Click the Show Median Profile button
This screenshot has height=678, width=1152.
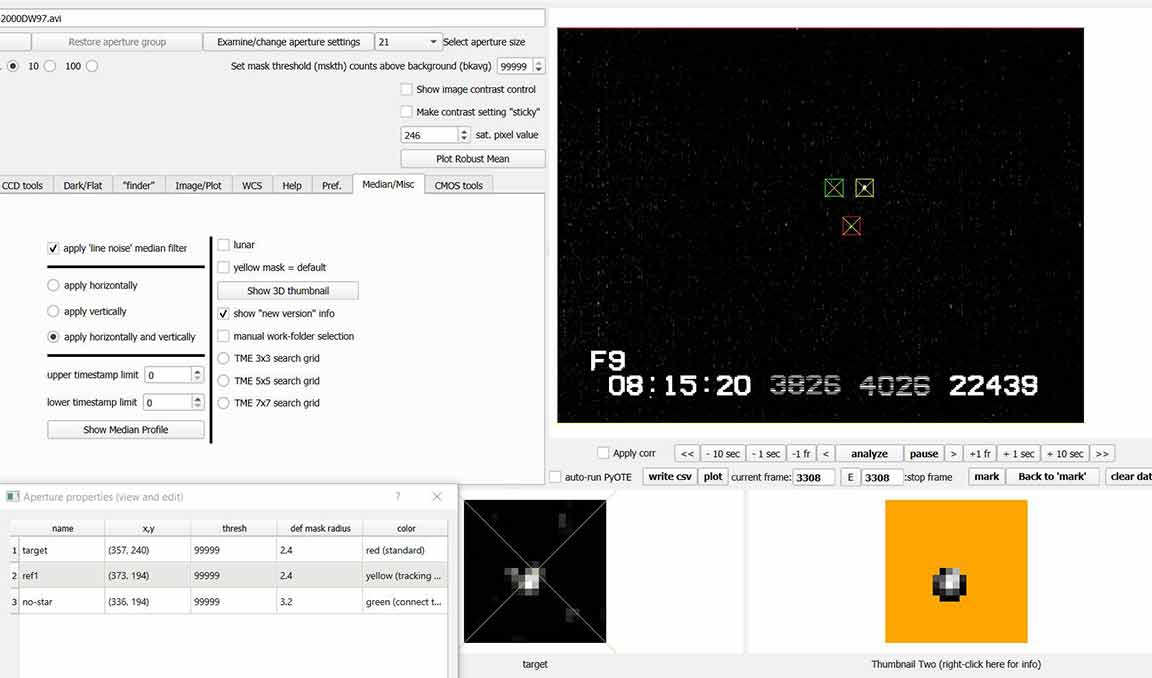pos(126,429)
